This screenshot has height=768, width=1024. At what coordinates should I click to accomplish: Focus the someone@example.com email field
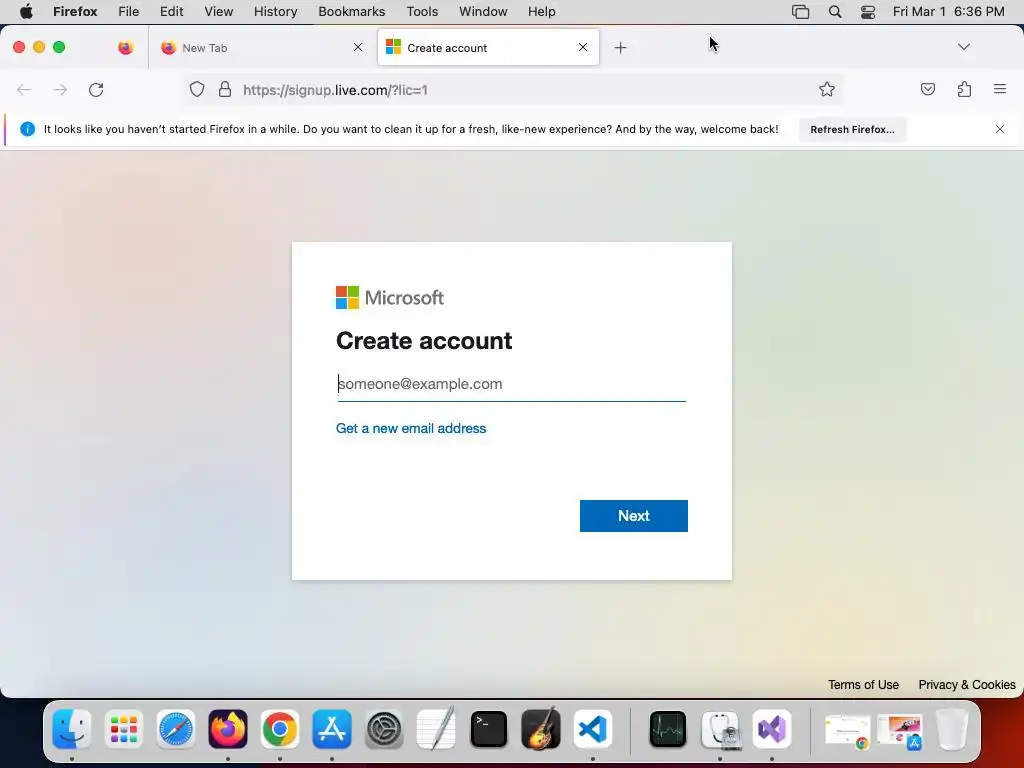[511, 384]
